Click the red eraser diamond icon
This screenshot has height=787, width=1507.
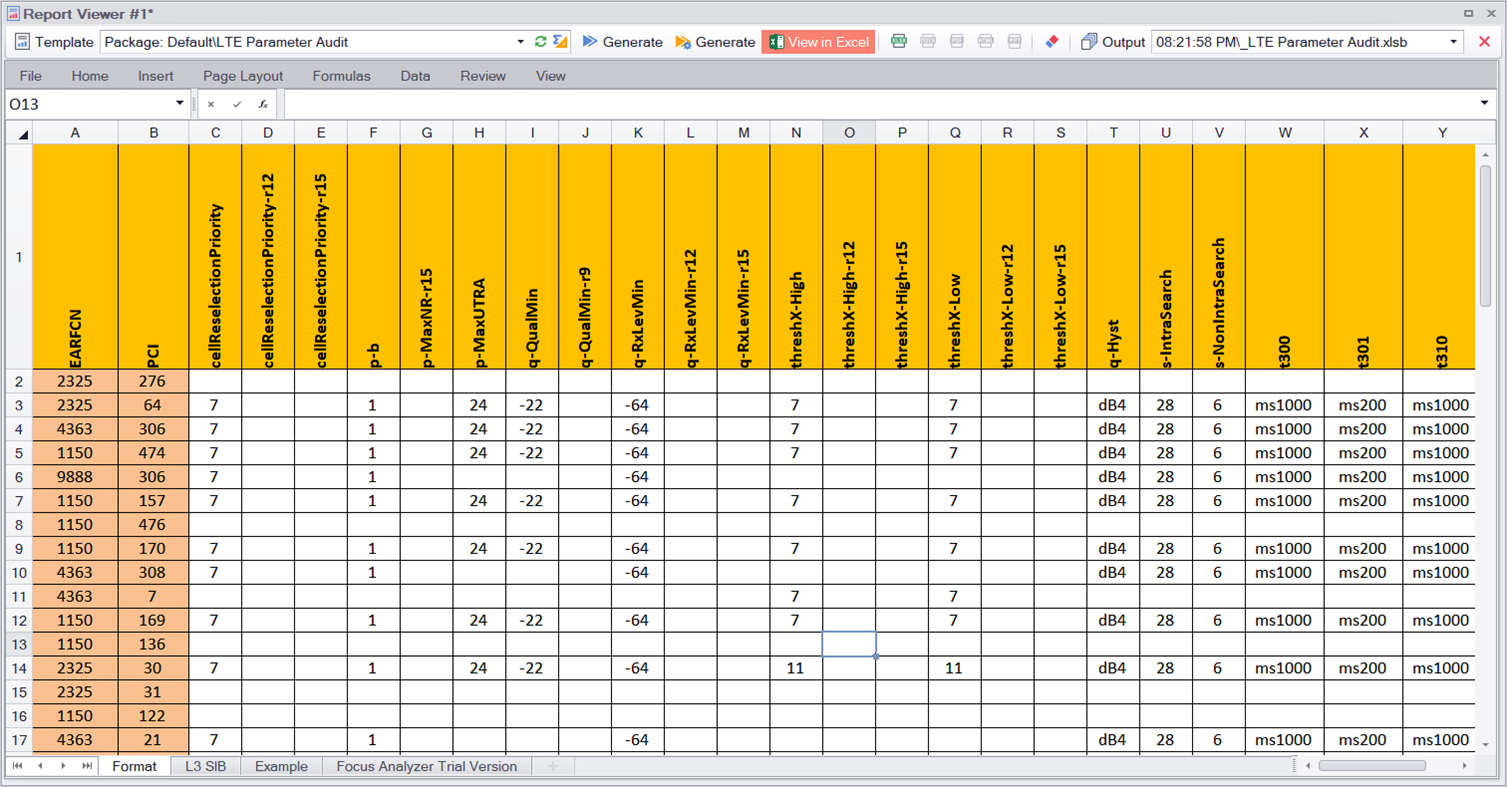point(1052,42)
